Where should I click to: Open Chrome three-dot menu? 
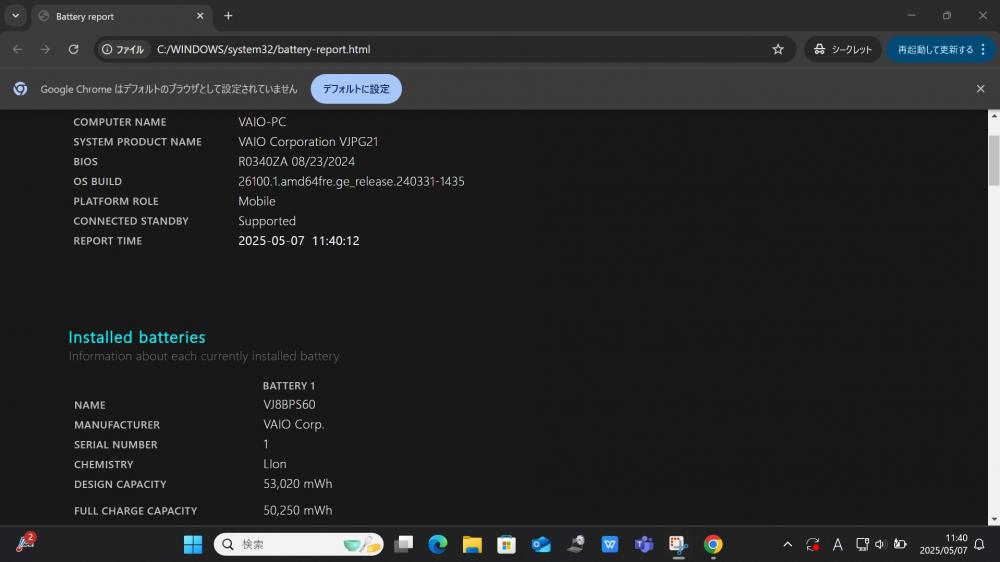pos(983,49)
